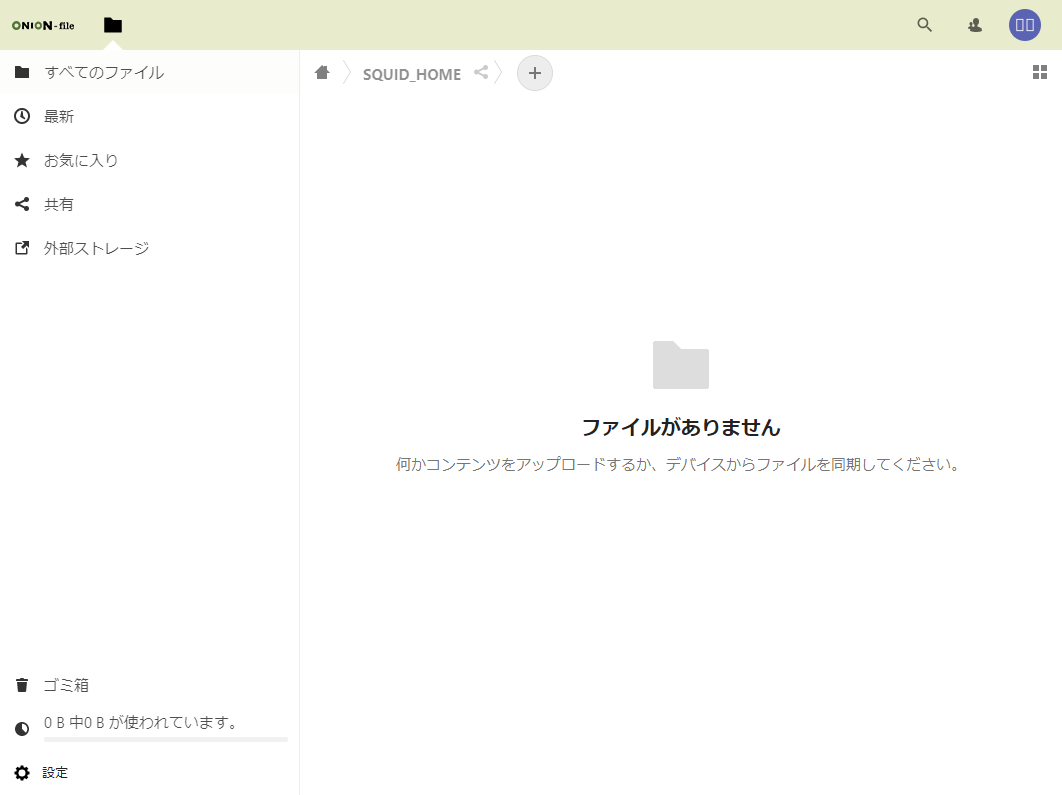This screenshot has width=1062, height=795.
Task: Show お気に入り favorites
Action: (x=81, y=160)
